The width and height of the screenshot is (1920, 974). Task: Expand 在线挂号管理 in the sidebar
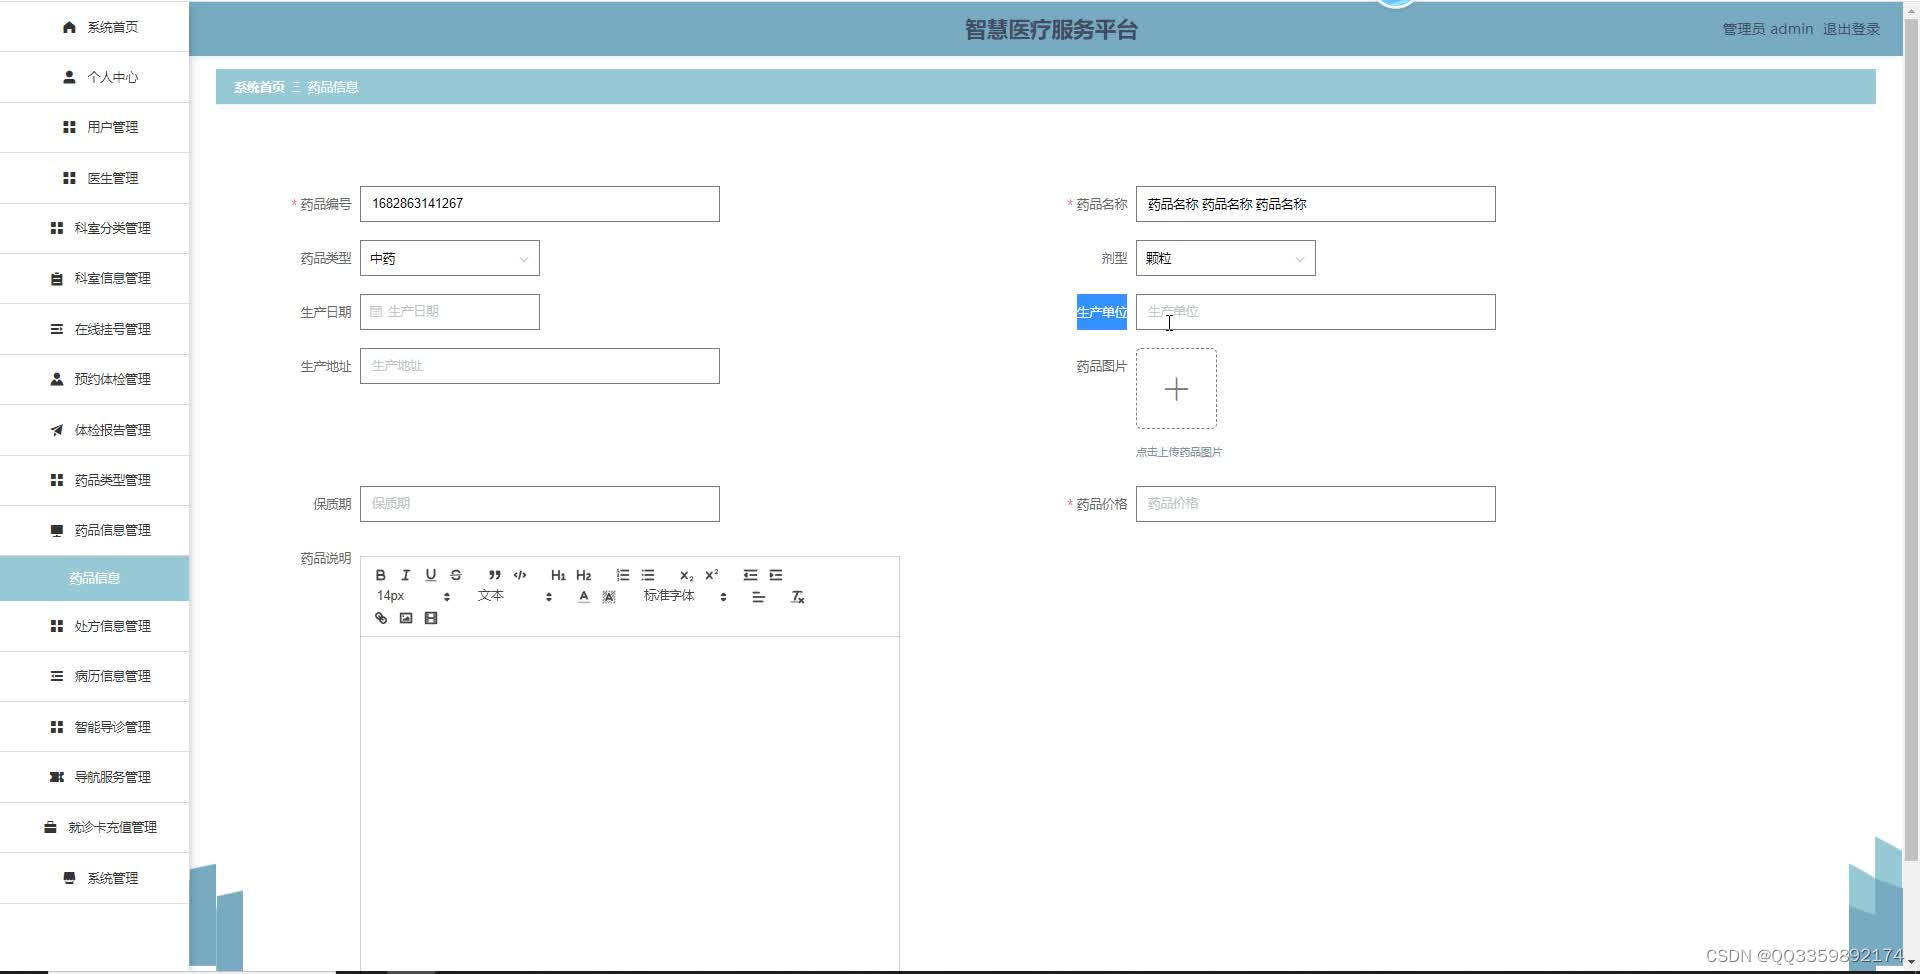pyautogui.click(x=94, y=329)
